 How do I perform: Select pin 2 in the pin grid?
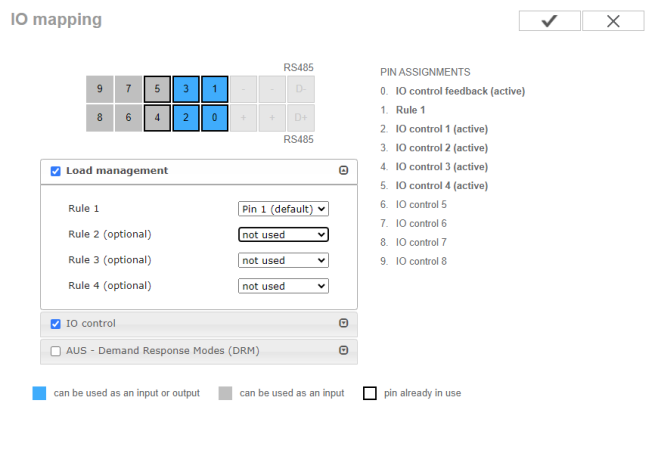(x=186, y=118)
